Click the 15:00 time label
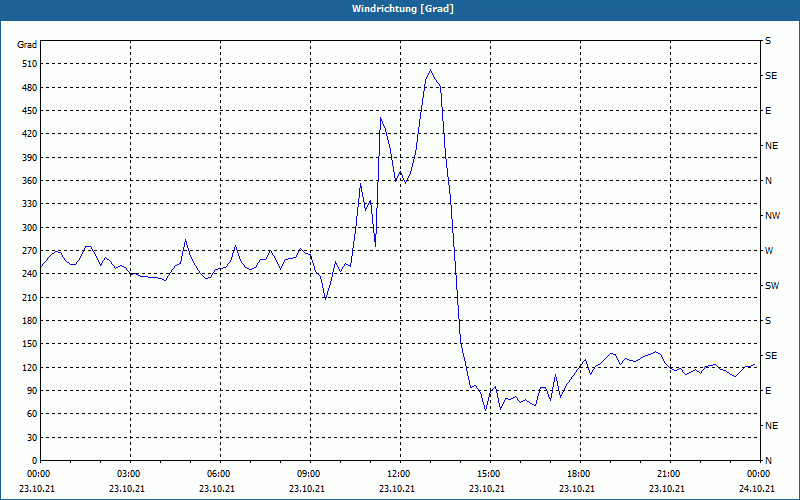Screen dimensions: 800x500 (490, 473)
